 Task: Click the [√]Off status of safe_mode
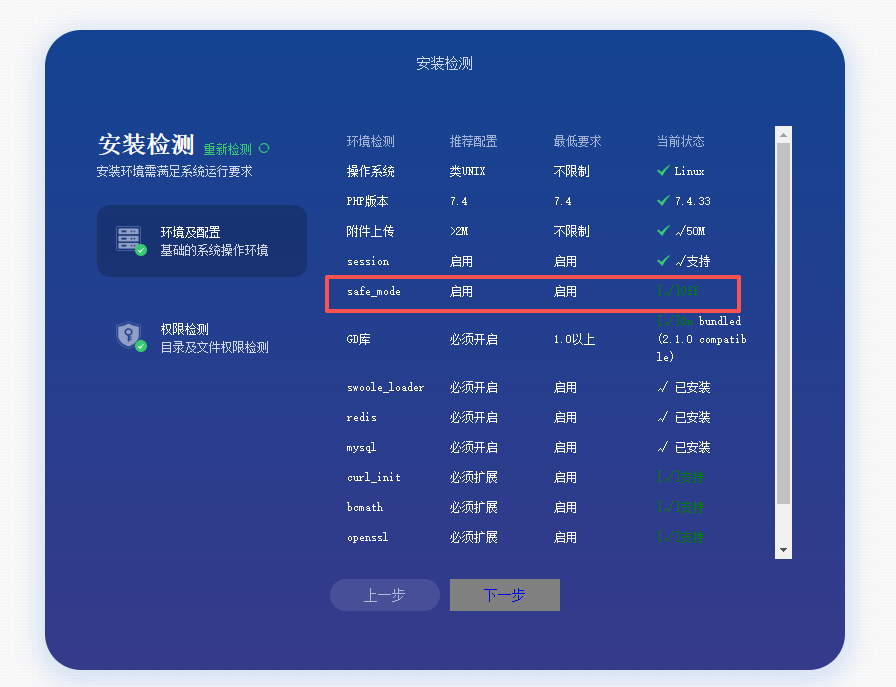pos(678,291)
